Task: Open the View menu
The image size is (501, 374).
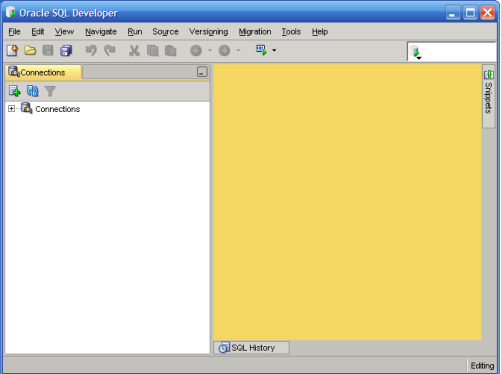Action: 64,32
